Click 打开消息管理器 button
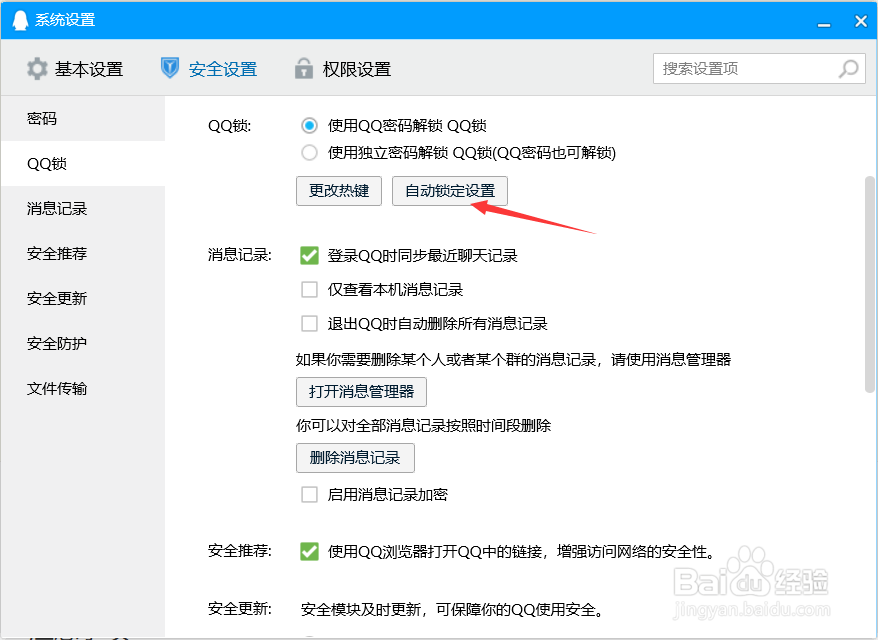The height and width of the screenshot is (640, 878). click(361, 391)
